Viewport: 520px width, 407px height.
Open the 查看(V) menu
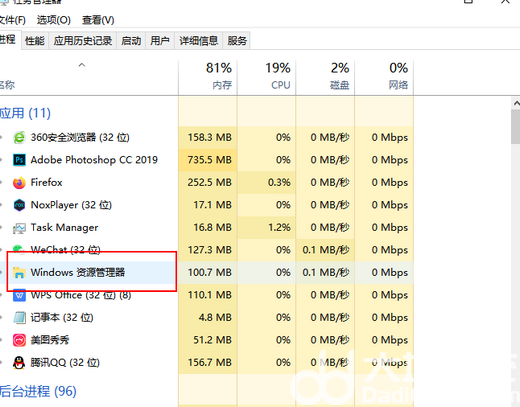coord(98,20)
